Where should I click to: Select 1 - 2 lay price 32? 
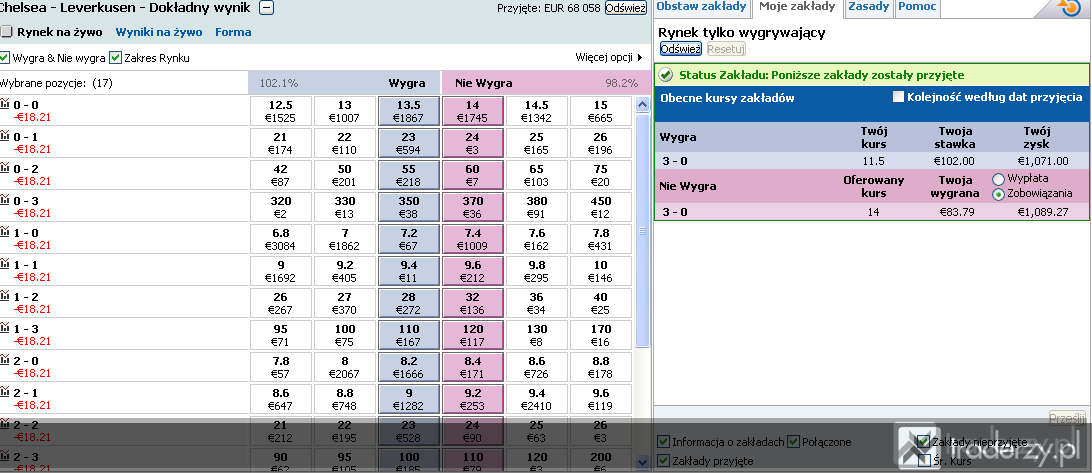(472, 304)
